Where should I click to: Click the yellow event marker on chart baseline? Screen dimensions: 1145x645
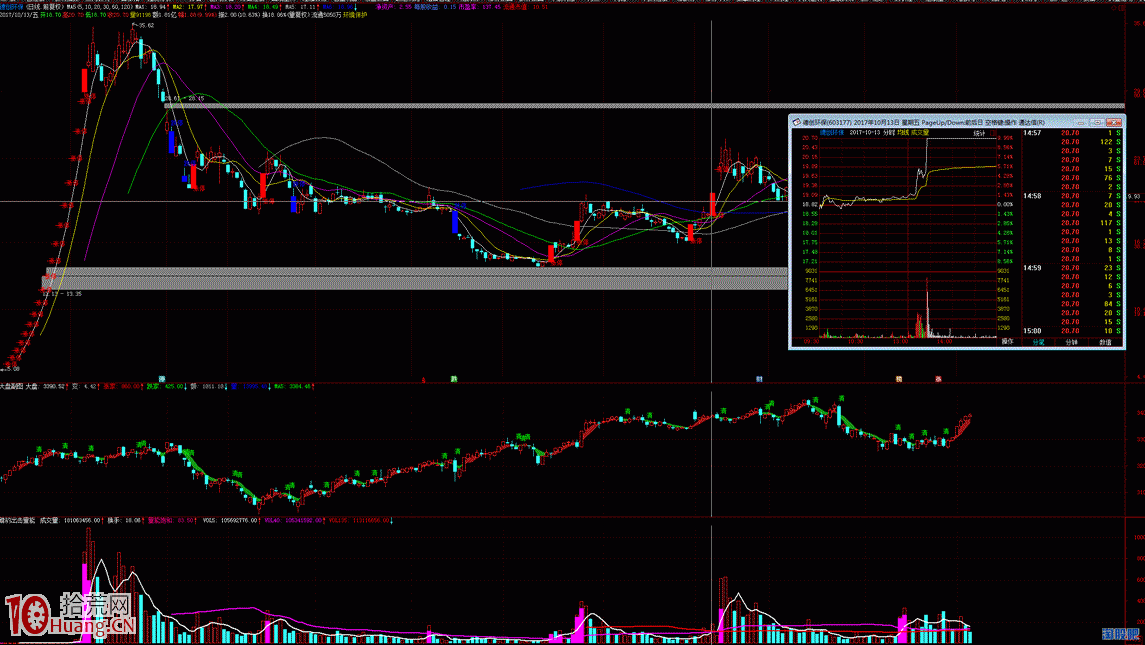click(899, 379)
